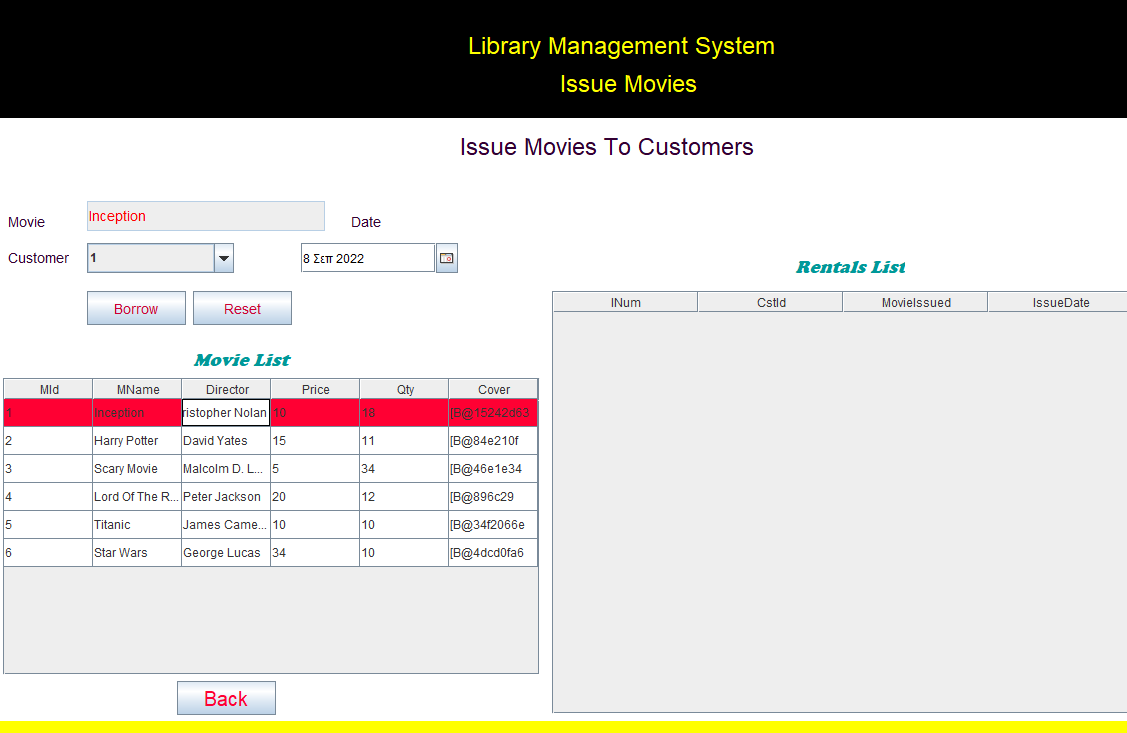Screen dimensions: 1127x733
Task: Open the calendar date picker icon
Action: 446,257
